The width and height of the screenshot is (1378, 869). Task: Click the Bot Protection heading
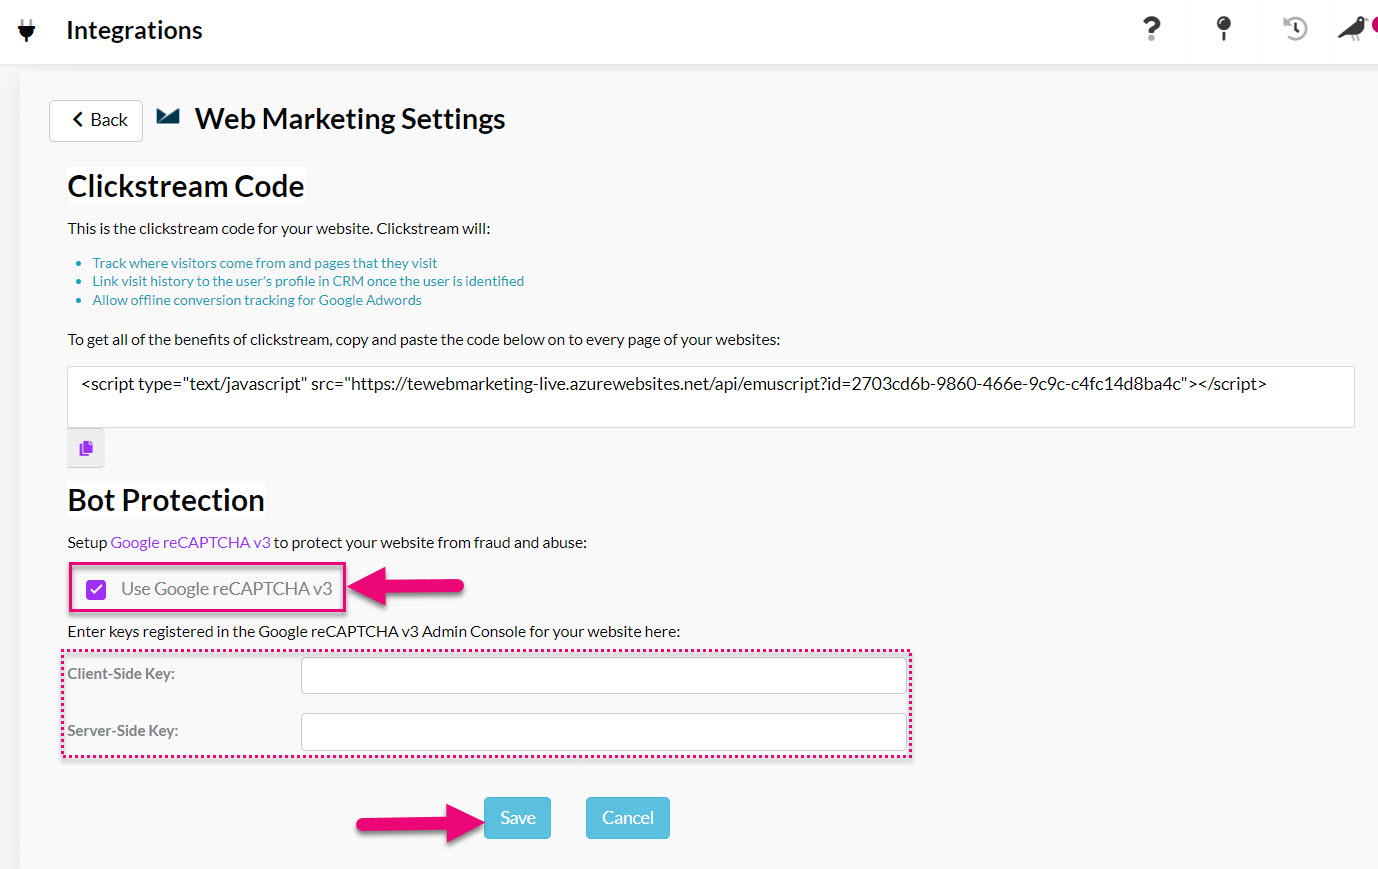click(x=166, y=500)
